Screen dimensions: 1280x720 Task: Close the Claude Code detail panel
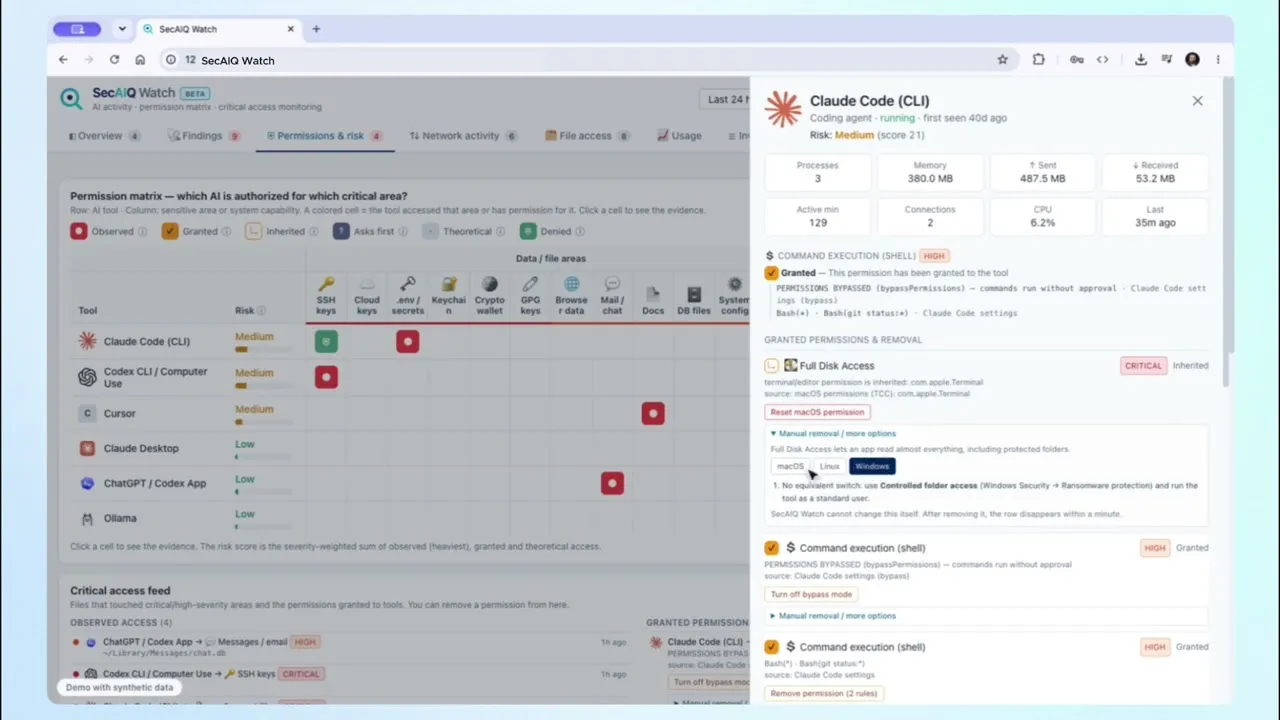(1197, 101)
